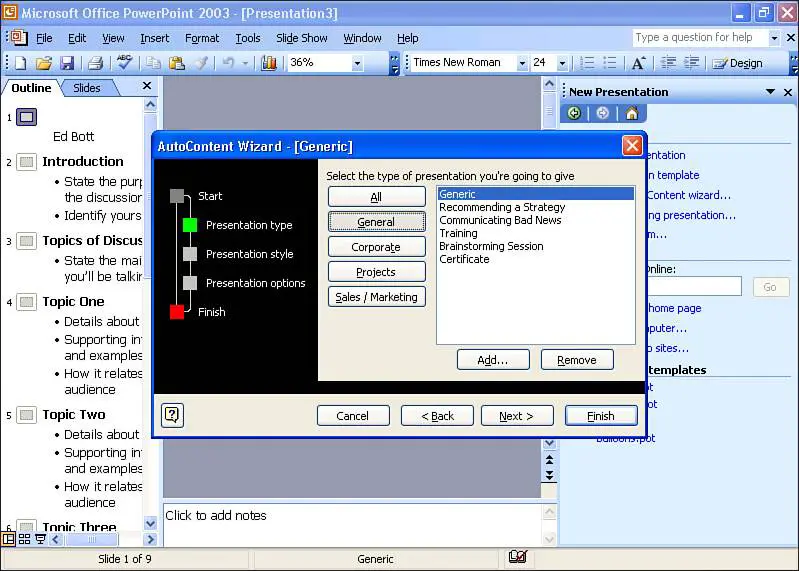Switch to Slide Sorter view icon
This screenshot has width=799, height=571.
(24, 538)
